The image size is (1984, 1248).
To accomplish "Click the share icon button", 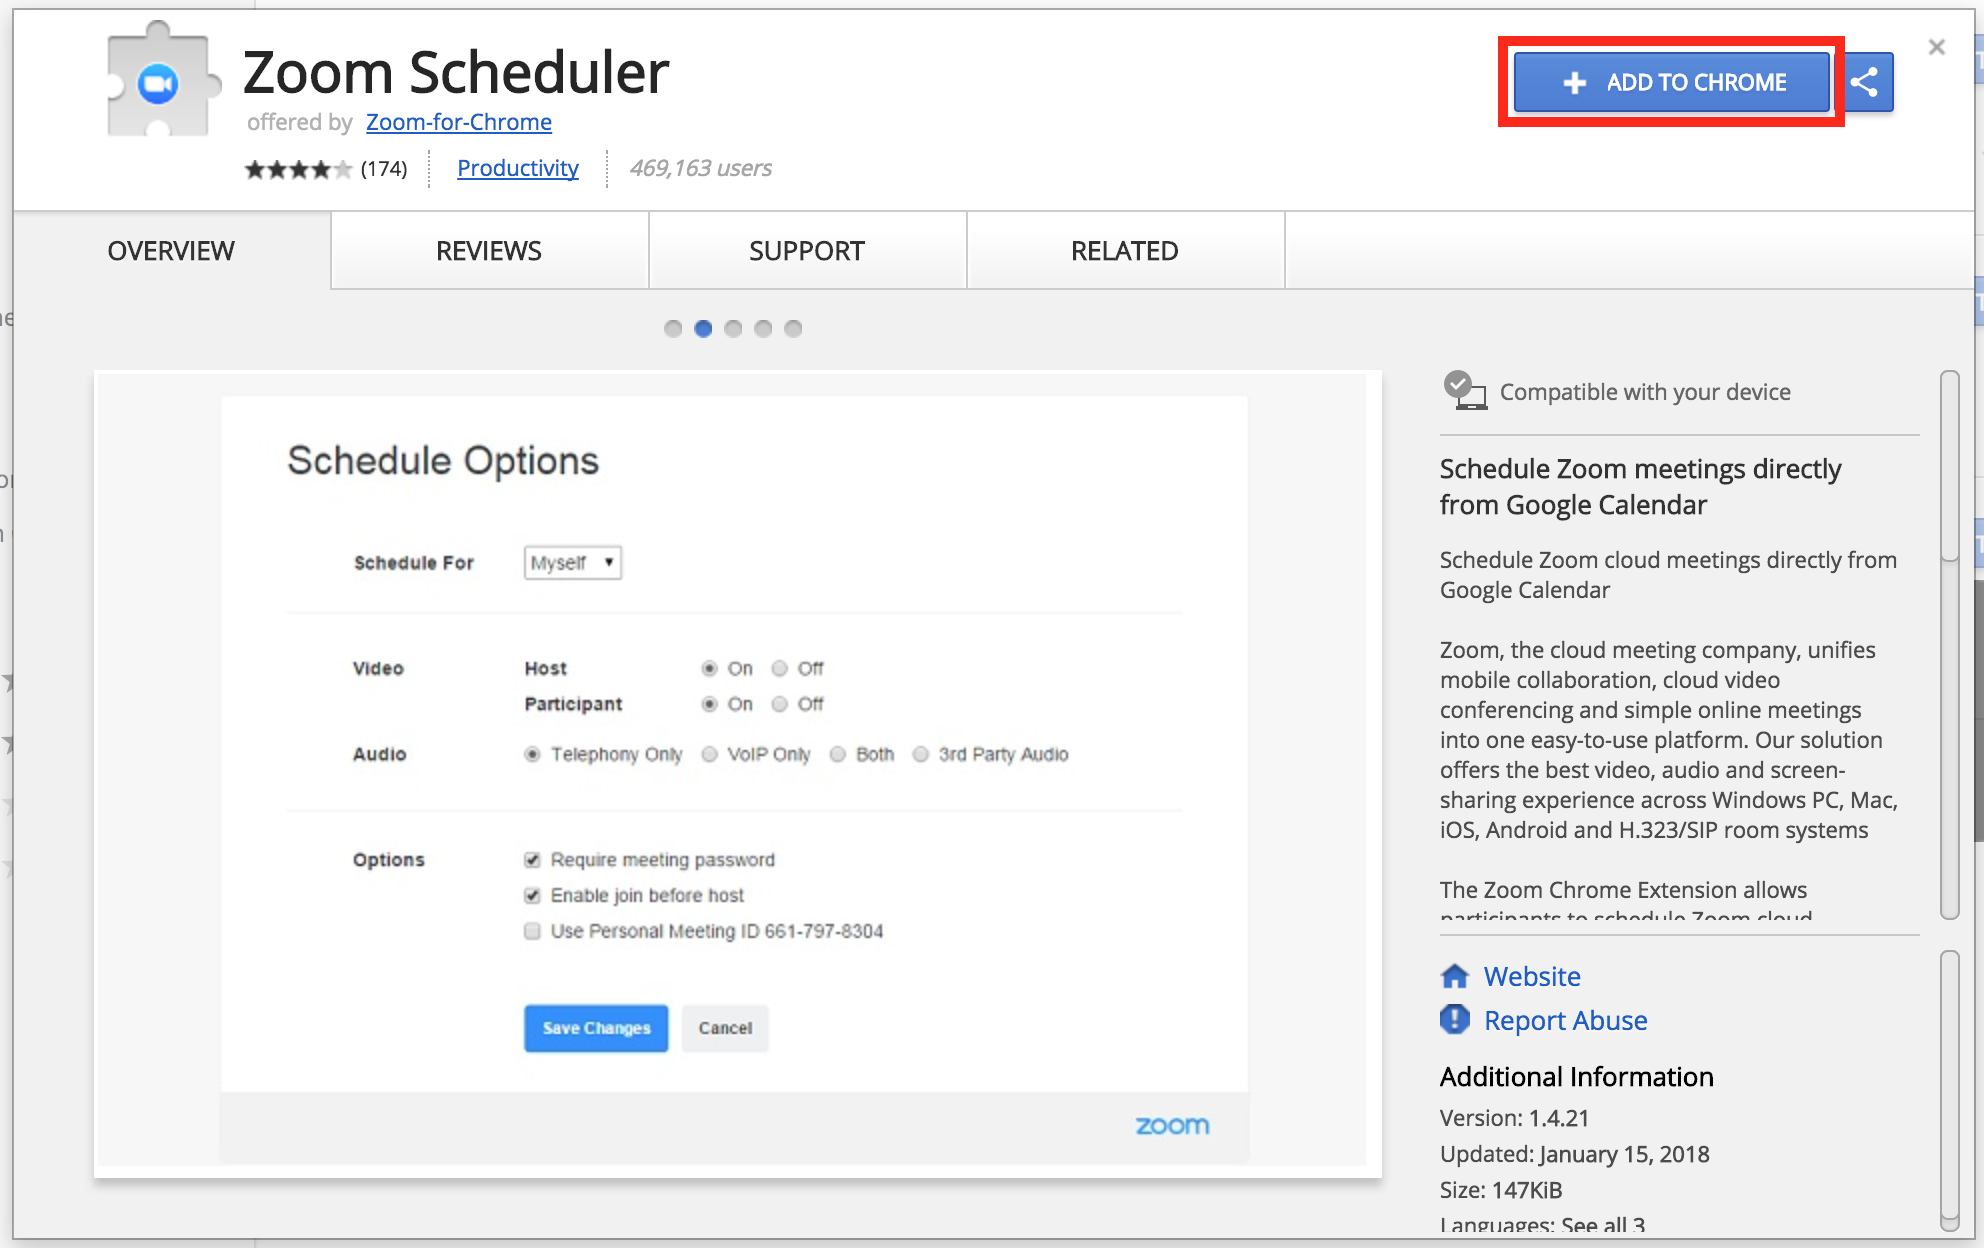I will 1864,82.
